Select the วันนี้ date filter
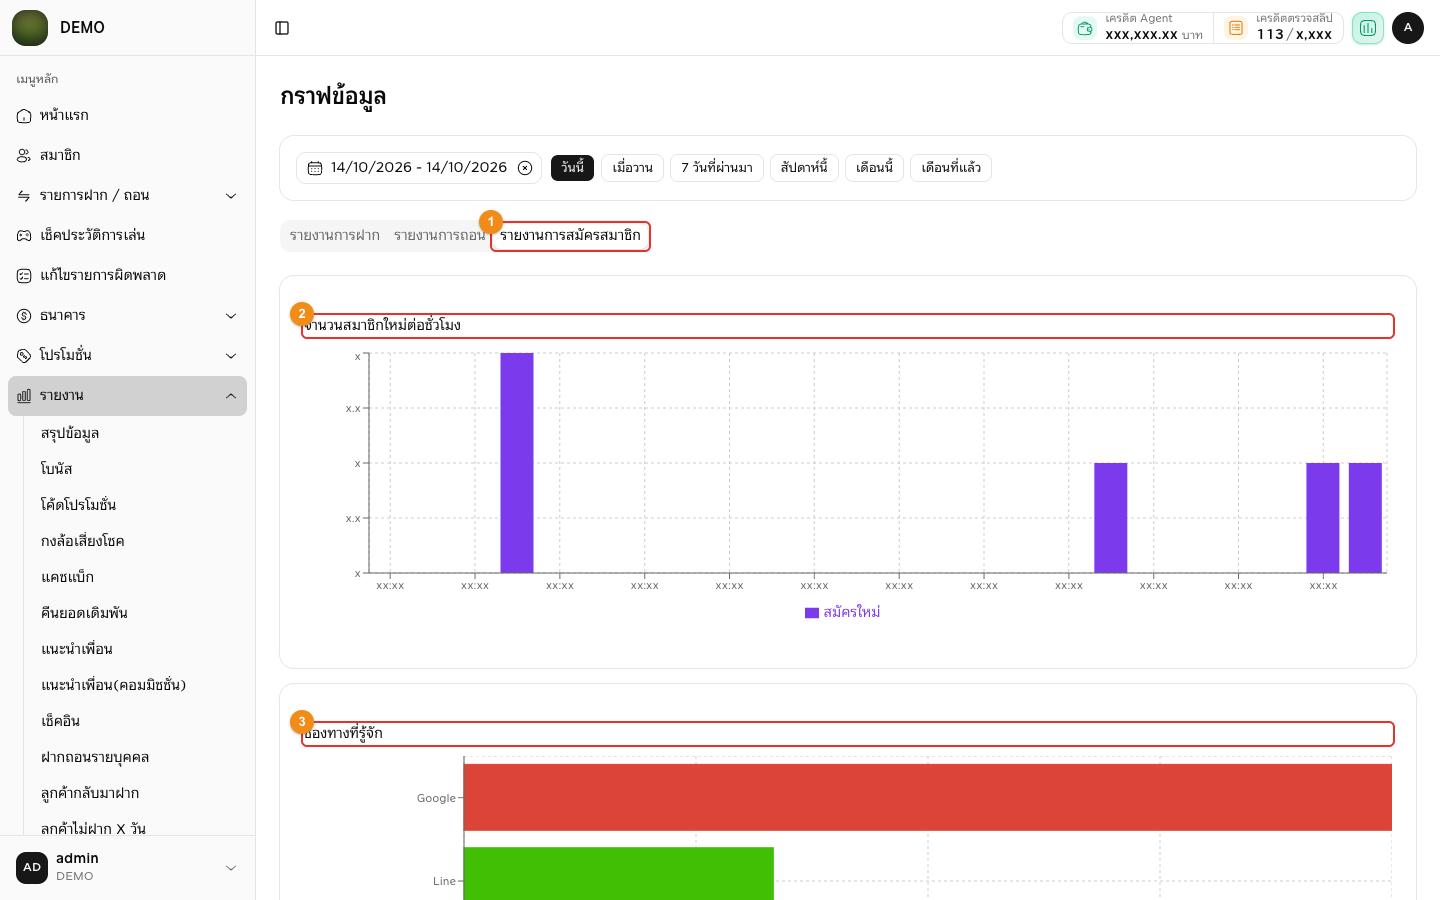1440x900 pixels. pos(573,168)
